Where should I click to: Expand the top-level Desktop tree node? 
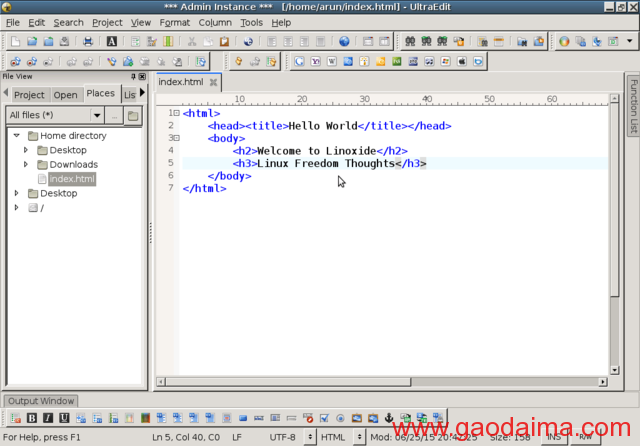point(17,193)
